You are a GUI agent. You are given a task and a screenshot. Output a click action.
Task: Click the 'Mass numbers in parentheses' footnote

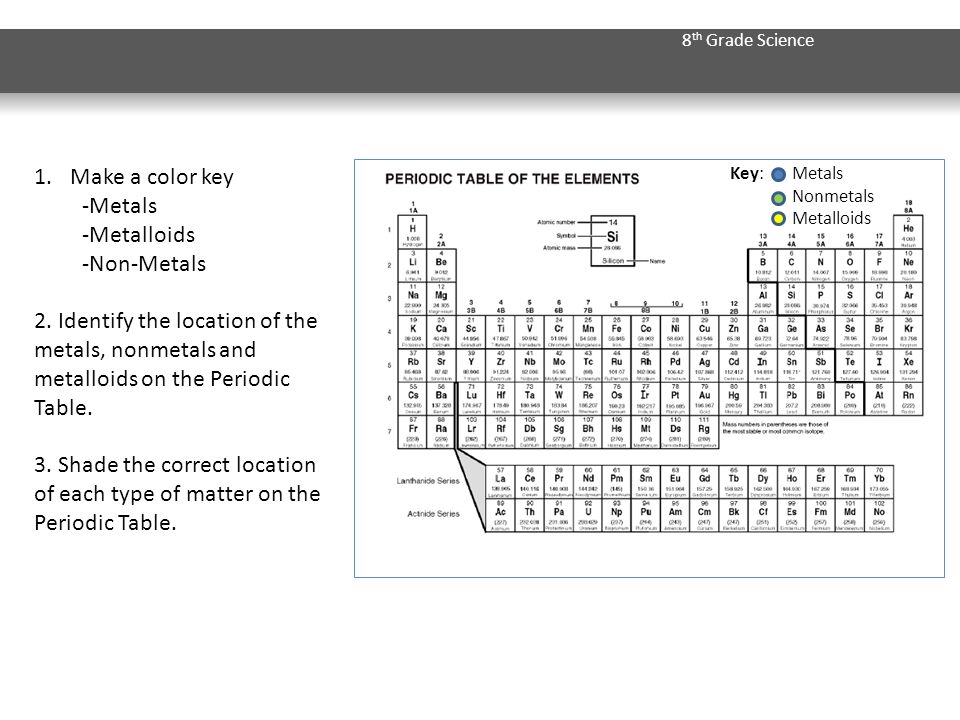775,427
